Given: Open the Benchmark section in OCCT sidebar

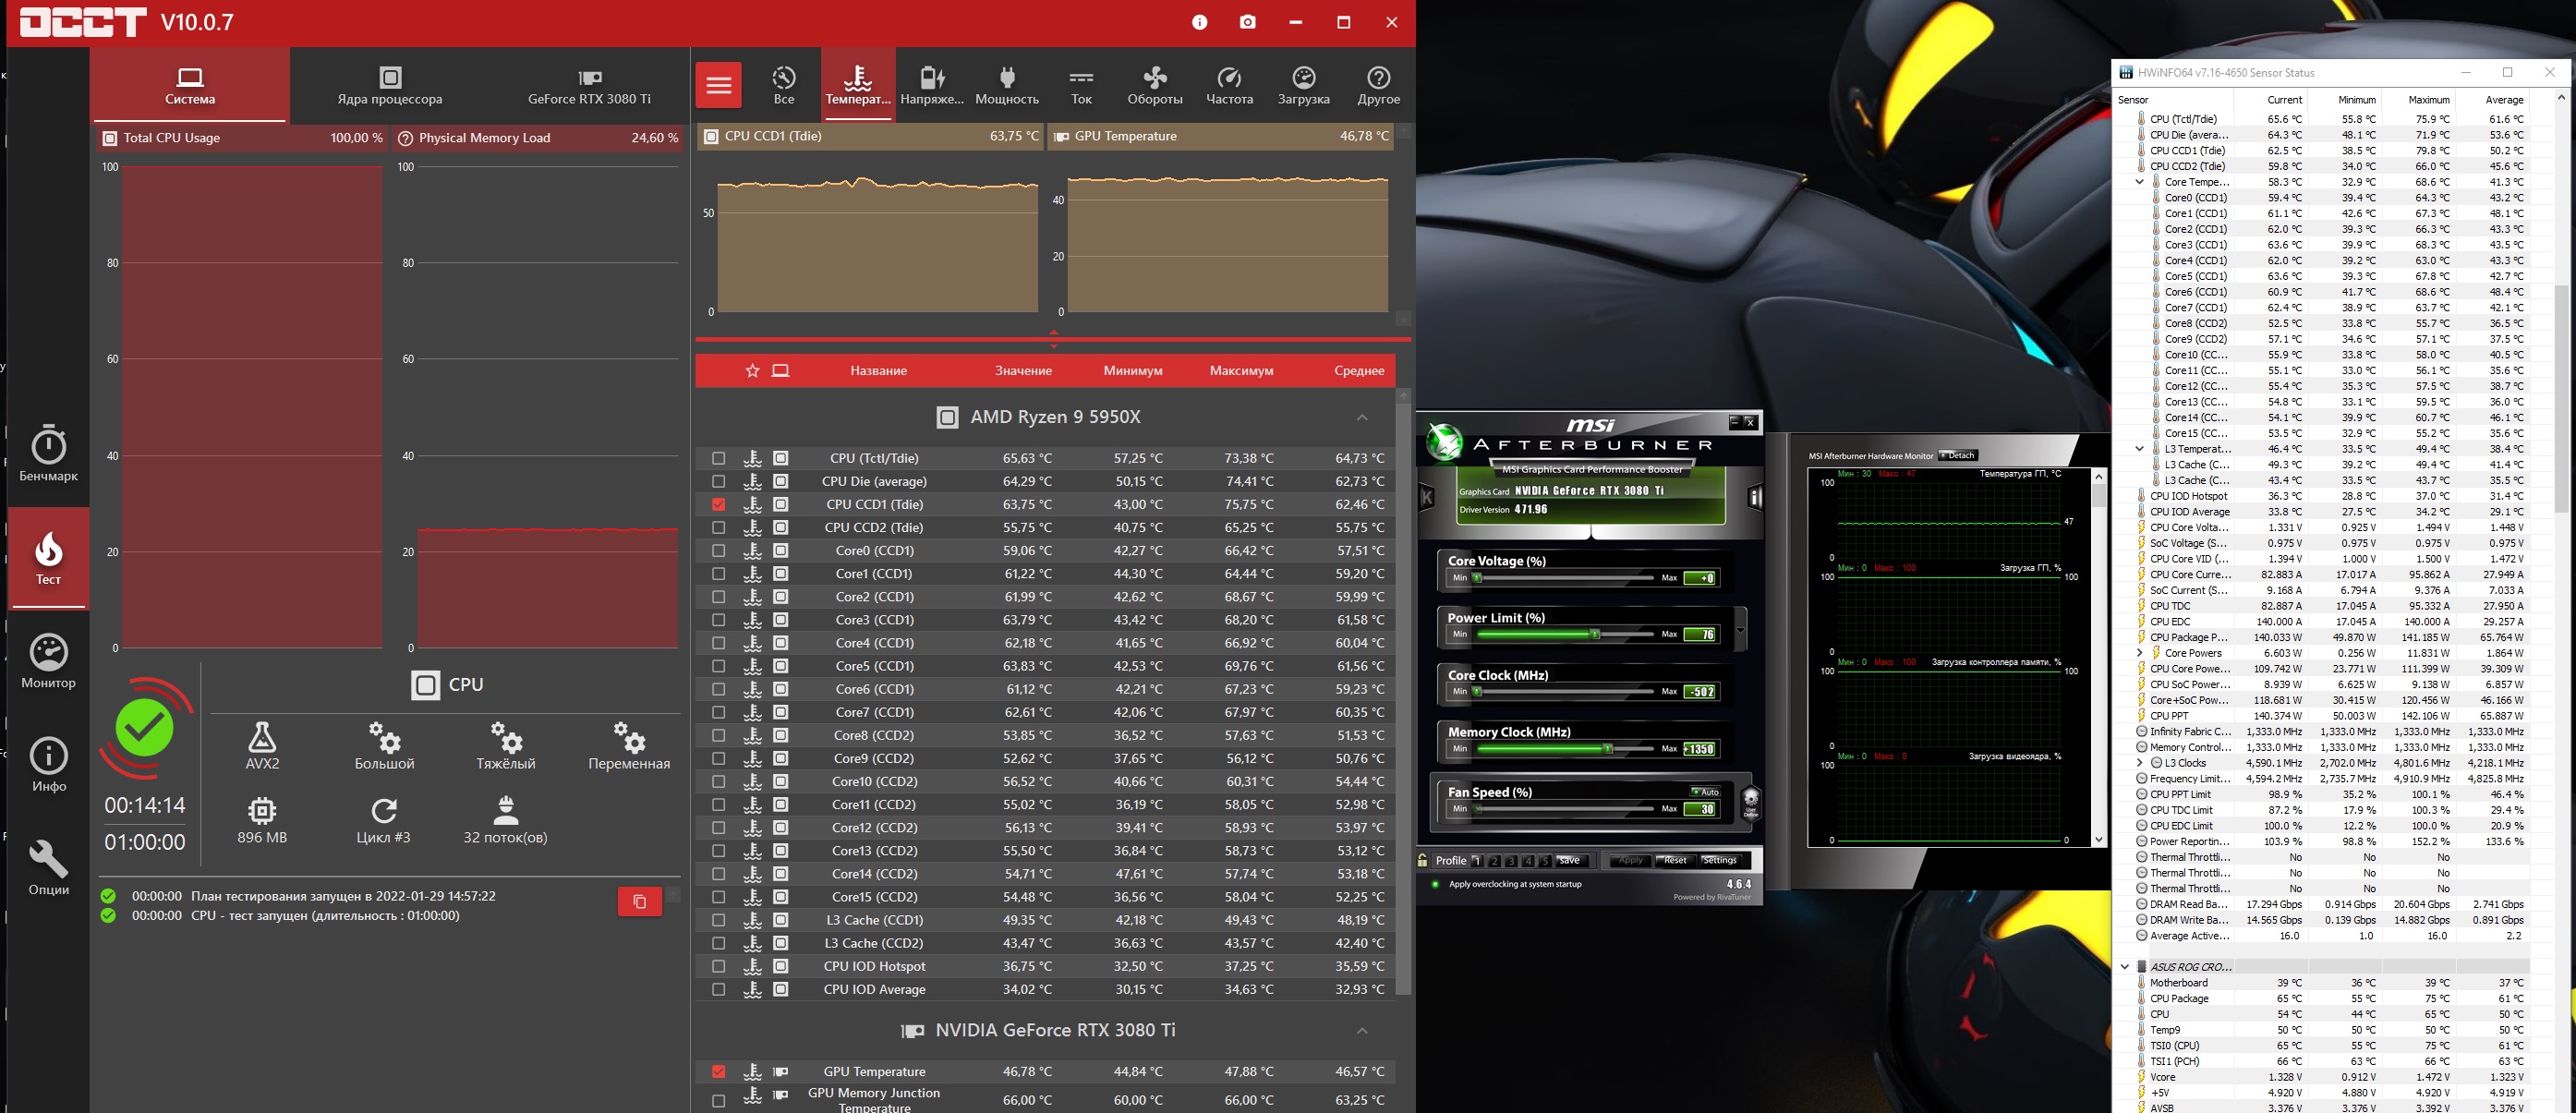Looking at the screenshot, I should click(48, 454).
